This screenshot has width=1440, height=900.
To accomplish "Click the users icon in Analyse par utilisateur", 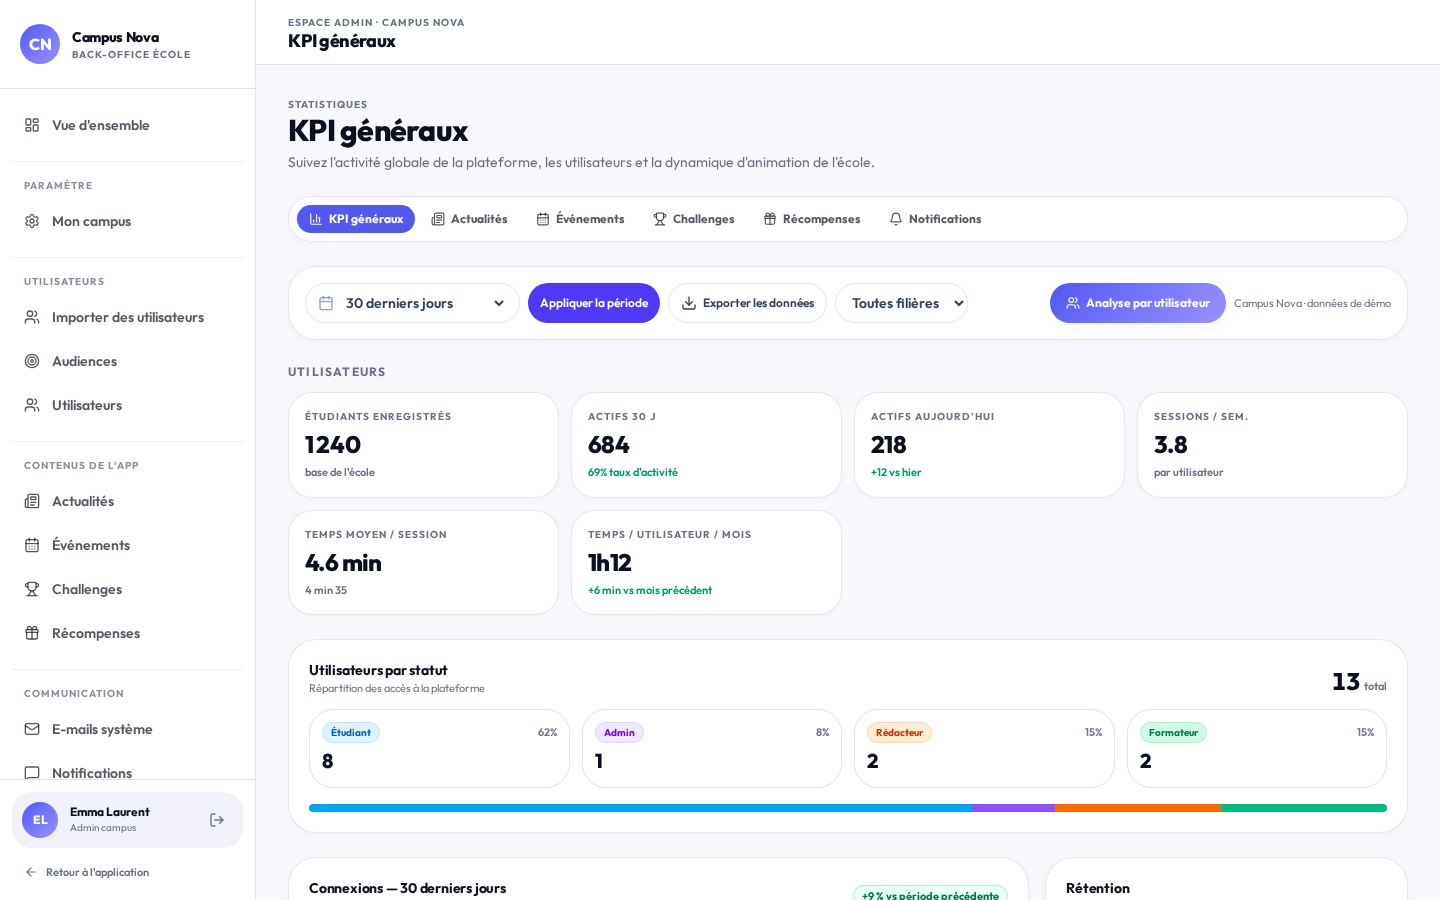I will click(x=1073, y=303).
